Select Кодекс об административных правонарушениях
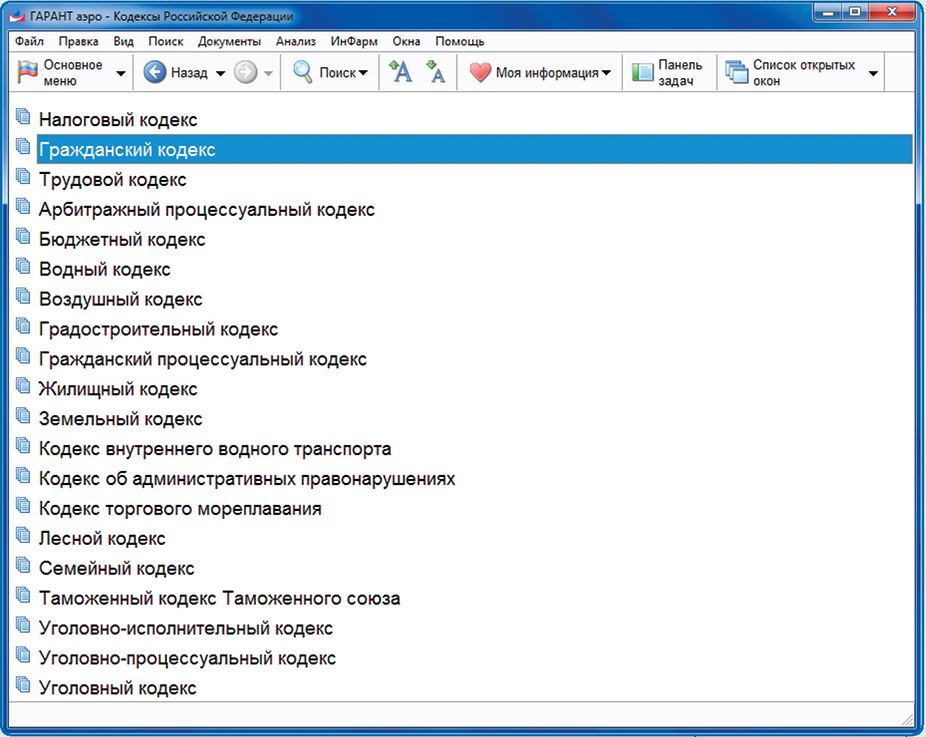926x737 pixels. (x=247, y=479)
